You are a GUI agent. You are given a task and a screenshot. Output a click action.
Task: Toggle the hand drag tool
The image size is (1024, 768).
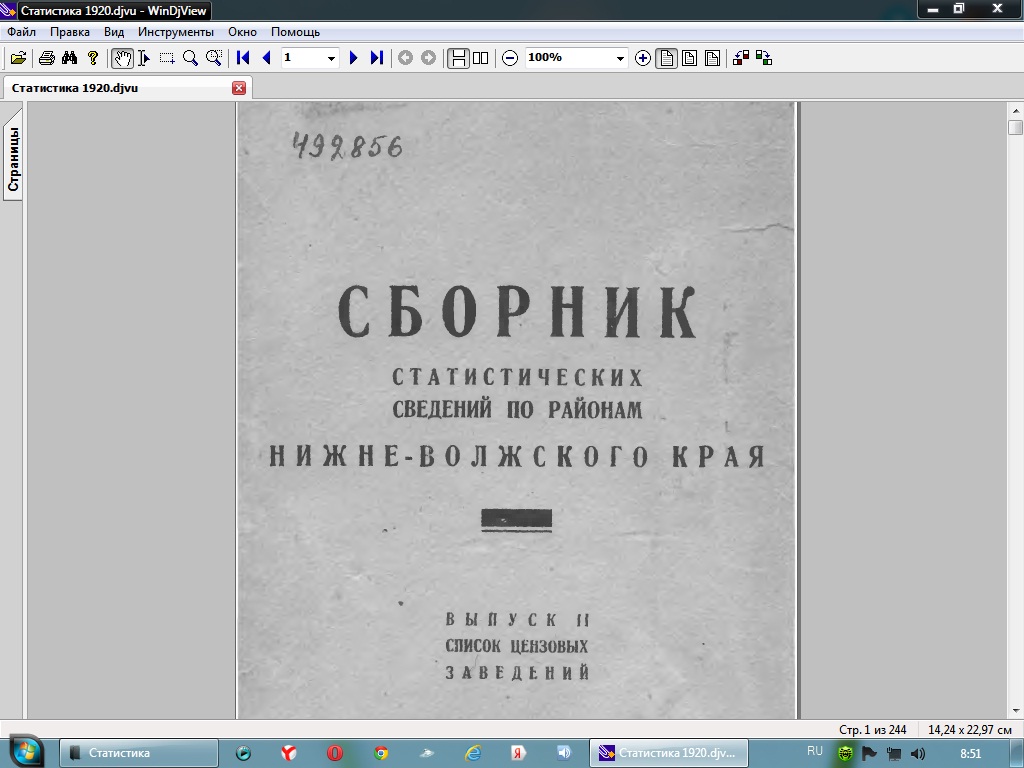pos(122,58)
